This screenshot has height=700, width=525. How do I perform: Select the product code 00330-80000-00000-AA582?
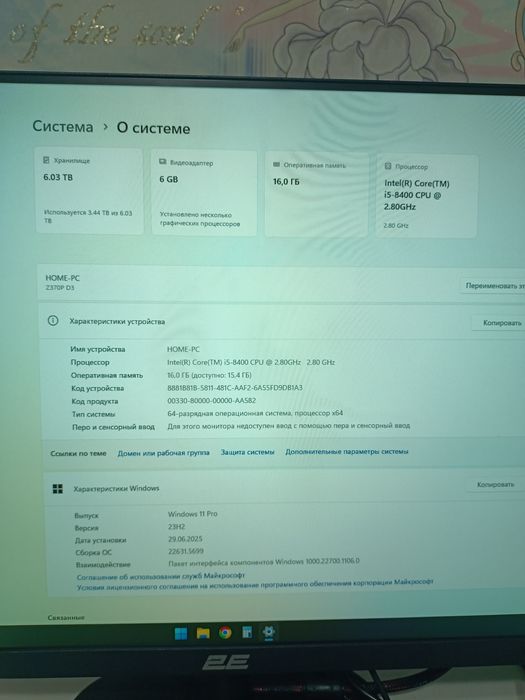(212, 400)
